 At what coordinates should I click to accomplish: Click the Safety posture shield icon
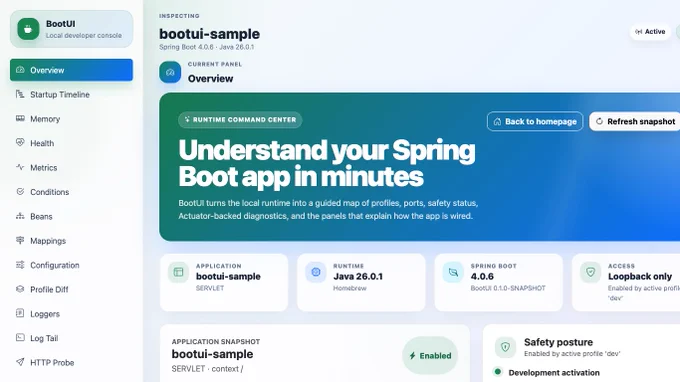[x=505, y=347]
